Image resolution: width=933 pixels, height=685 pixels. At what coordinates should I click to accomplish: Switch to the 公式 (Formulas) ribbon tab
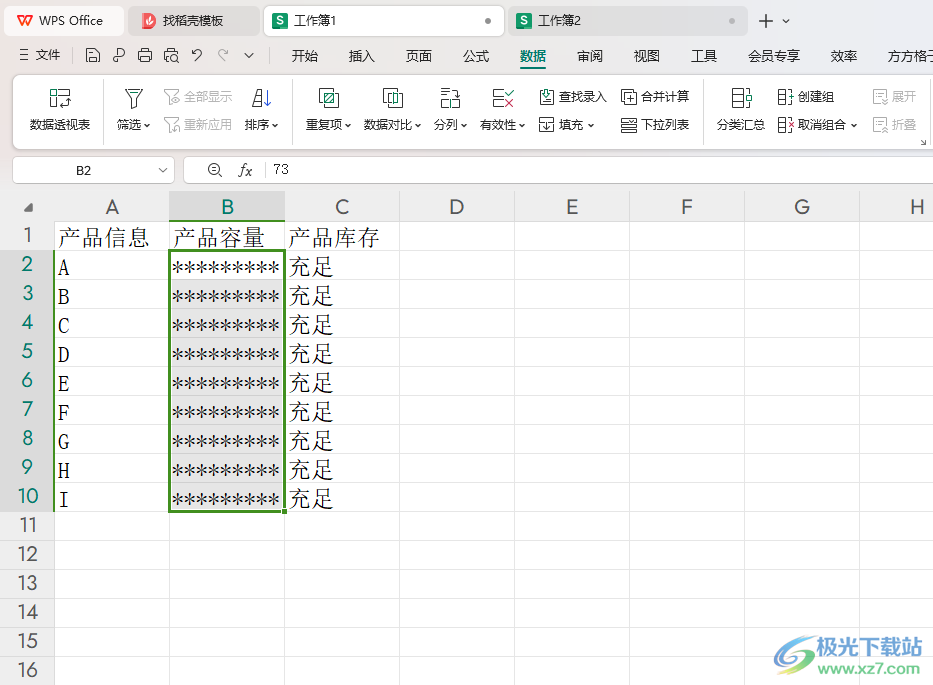[x=476, y=56]
